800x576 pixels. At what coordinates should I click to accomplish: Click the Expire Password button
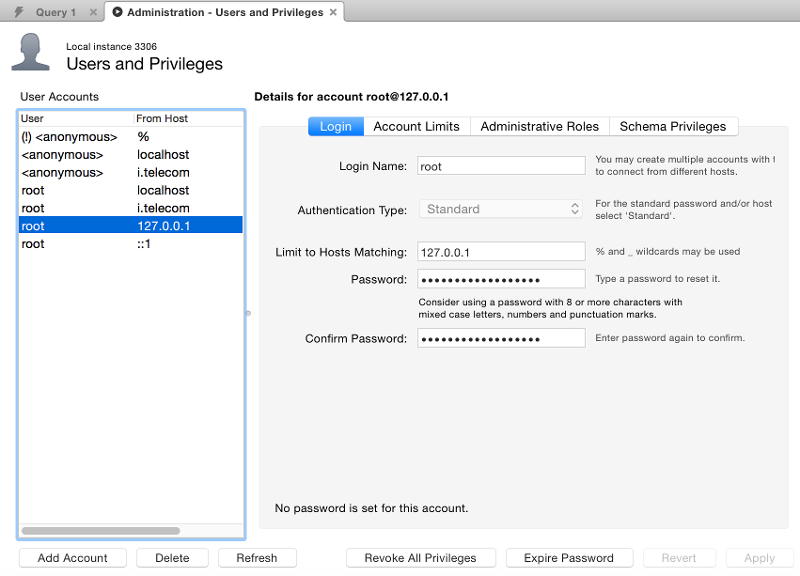[569, 557]
